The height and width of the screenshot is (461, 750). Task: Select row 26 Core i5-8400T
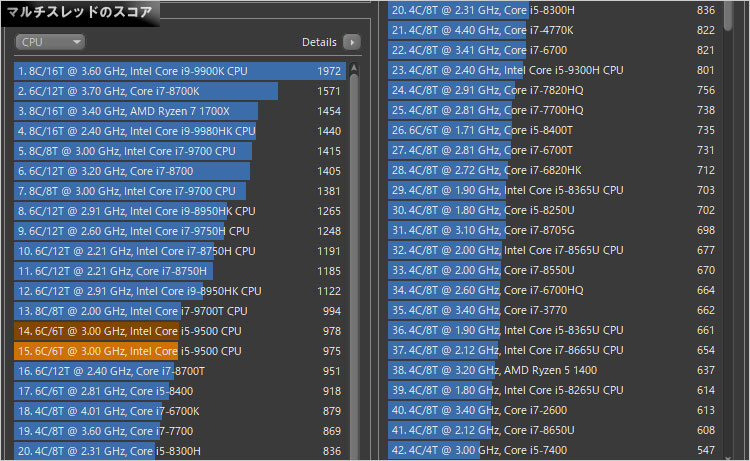pyautogui.click(x=554, y=131)
